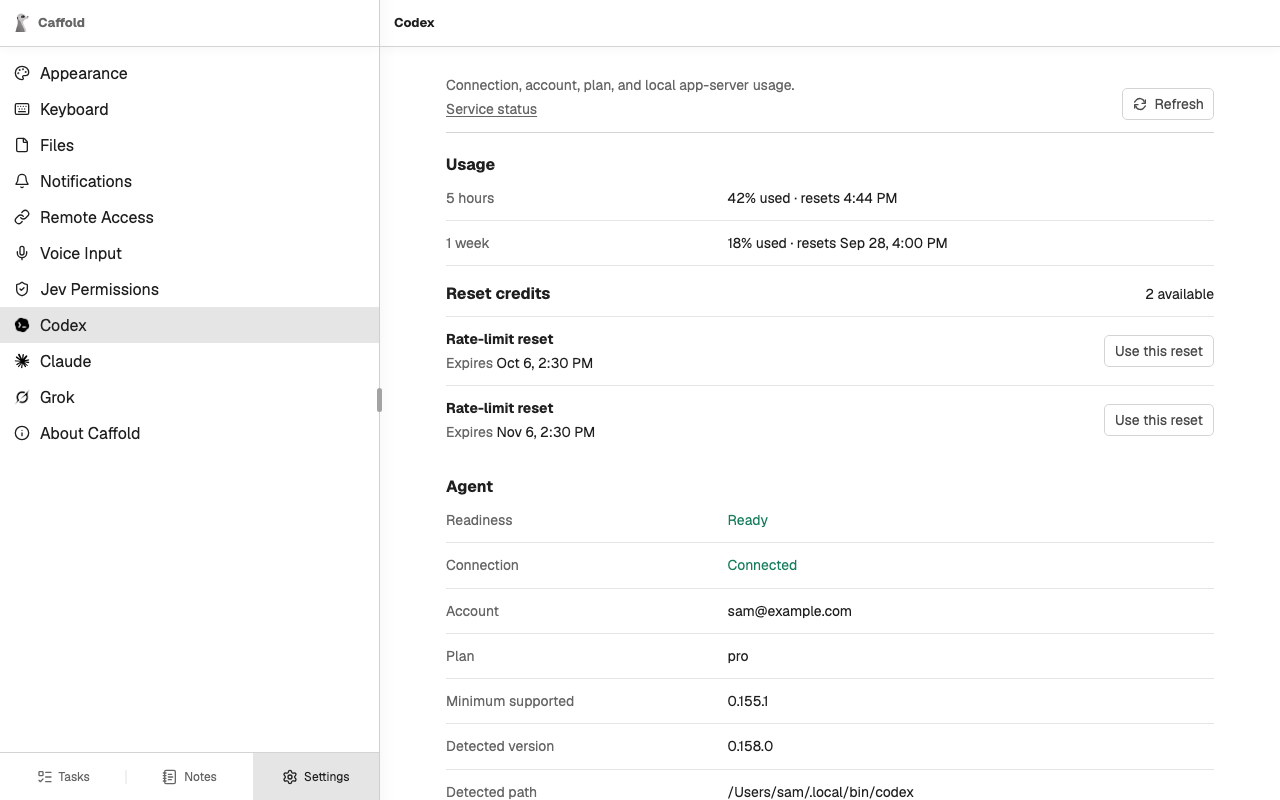Click the Caffold logo icon
This screenshot has height=800, width=1280.
coord(22,22)
